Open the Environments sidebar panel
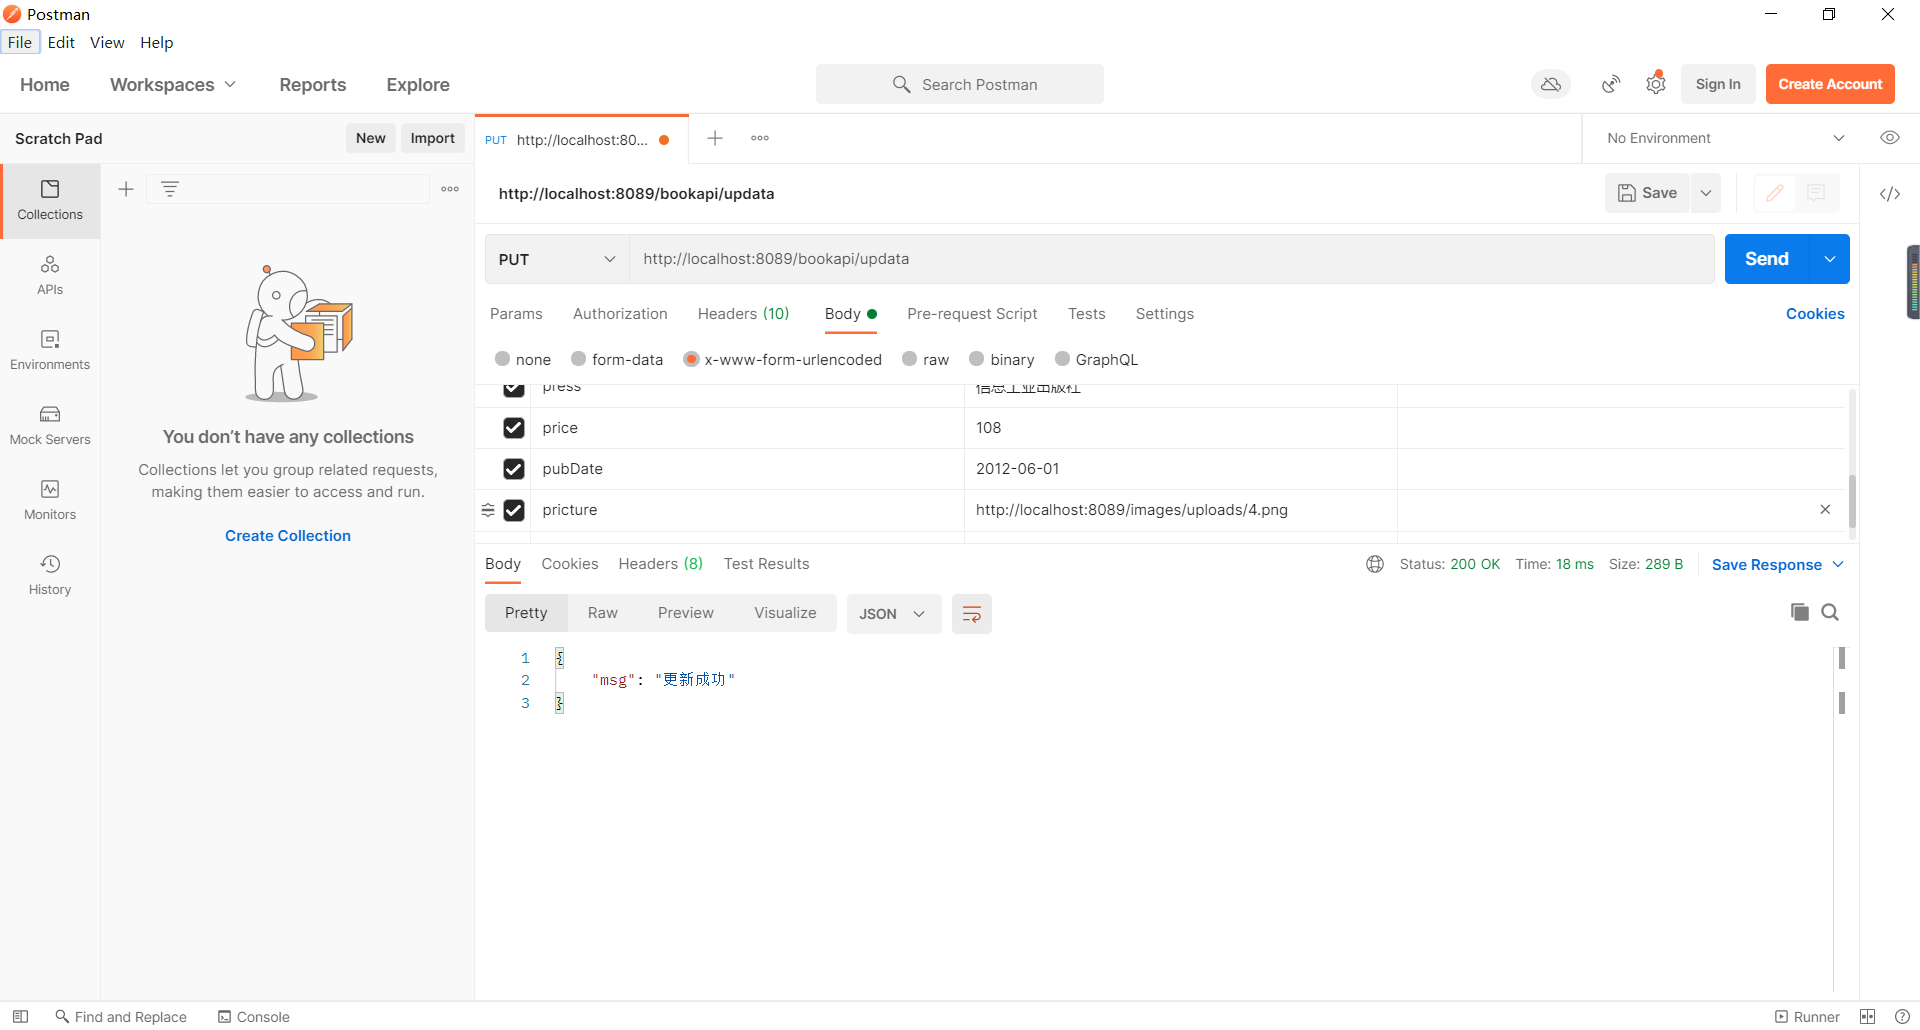Screen dimensions: 1920x1030 (x=49, y=349)
